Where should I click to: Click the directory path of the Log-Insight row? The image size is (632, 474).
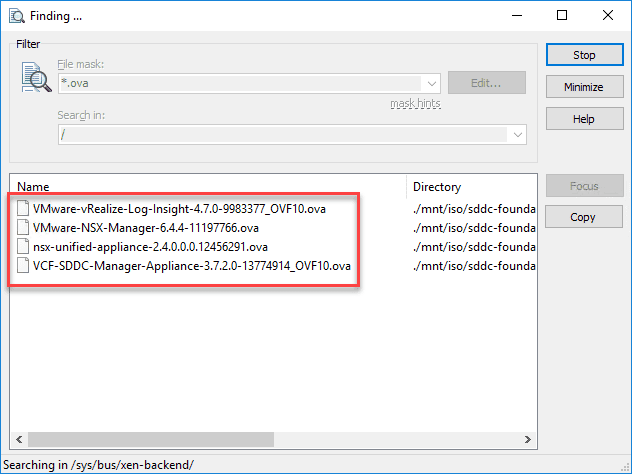point(474,209)
